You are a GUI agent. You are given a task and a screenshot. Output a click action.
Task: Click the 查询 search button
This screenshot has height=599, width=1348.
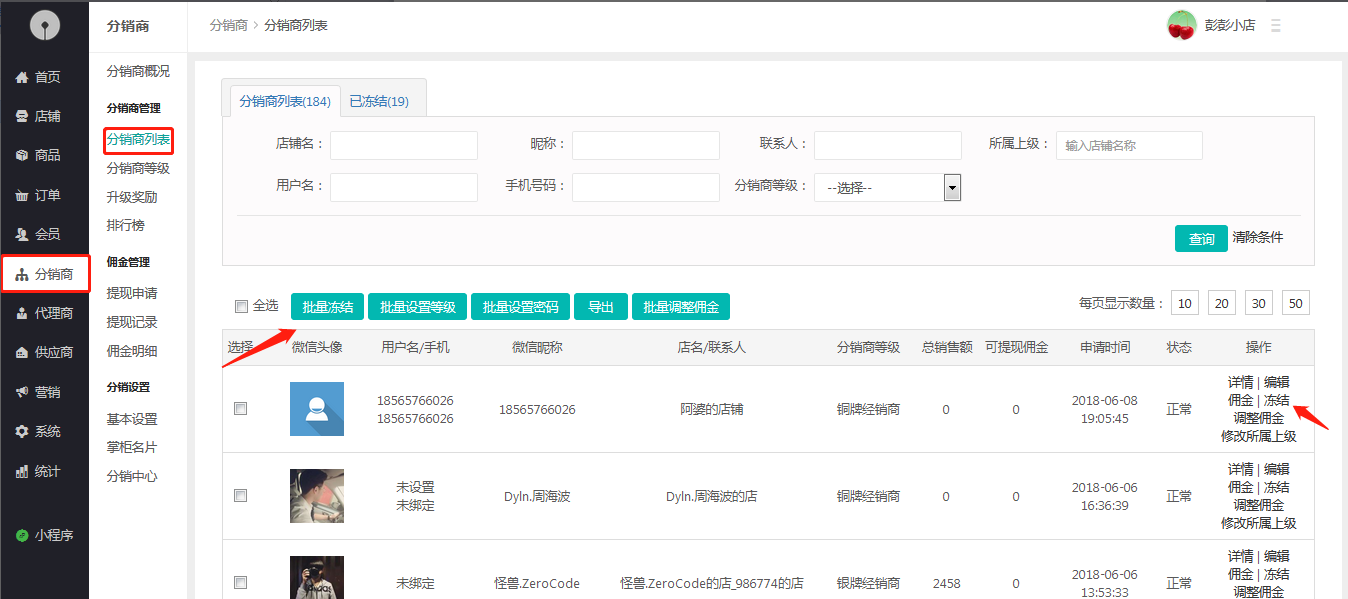[x=1201, y=238]
